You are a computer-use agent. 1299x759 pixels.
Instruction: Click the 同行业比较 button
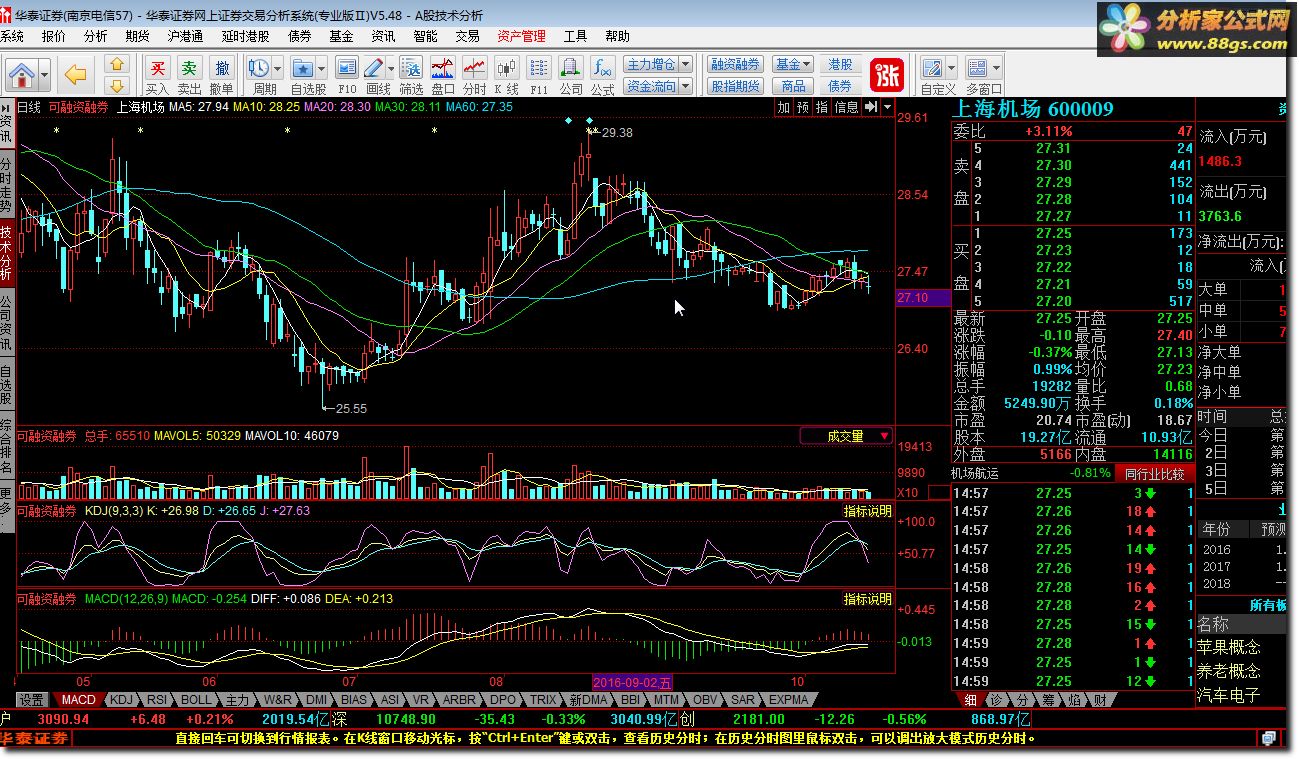pos(1154,474)
